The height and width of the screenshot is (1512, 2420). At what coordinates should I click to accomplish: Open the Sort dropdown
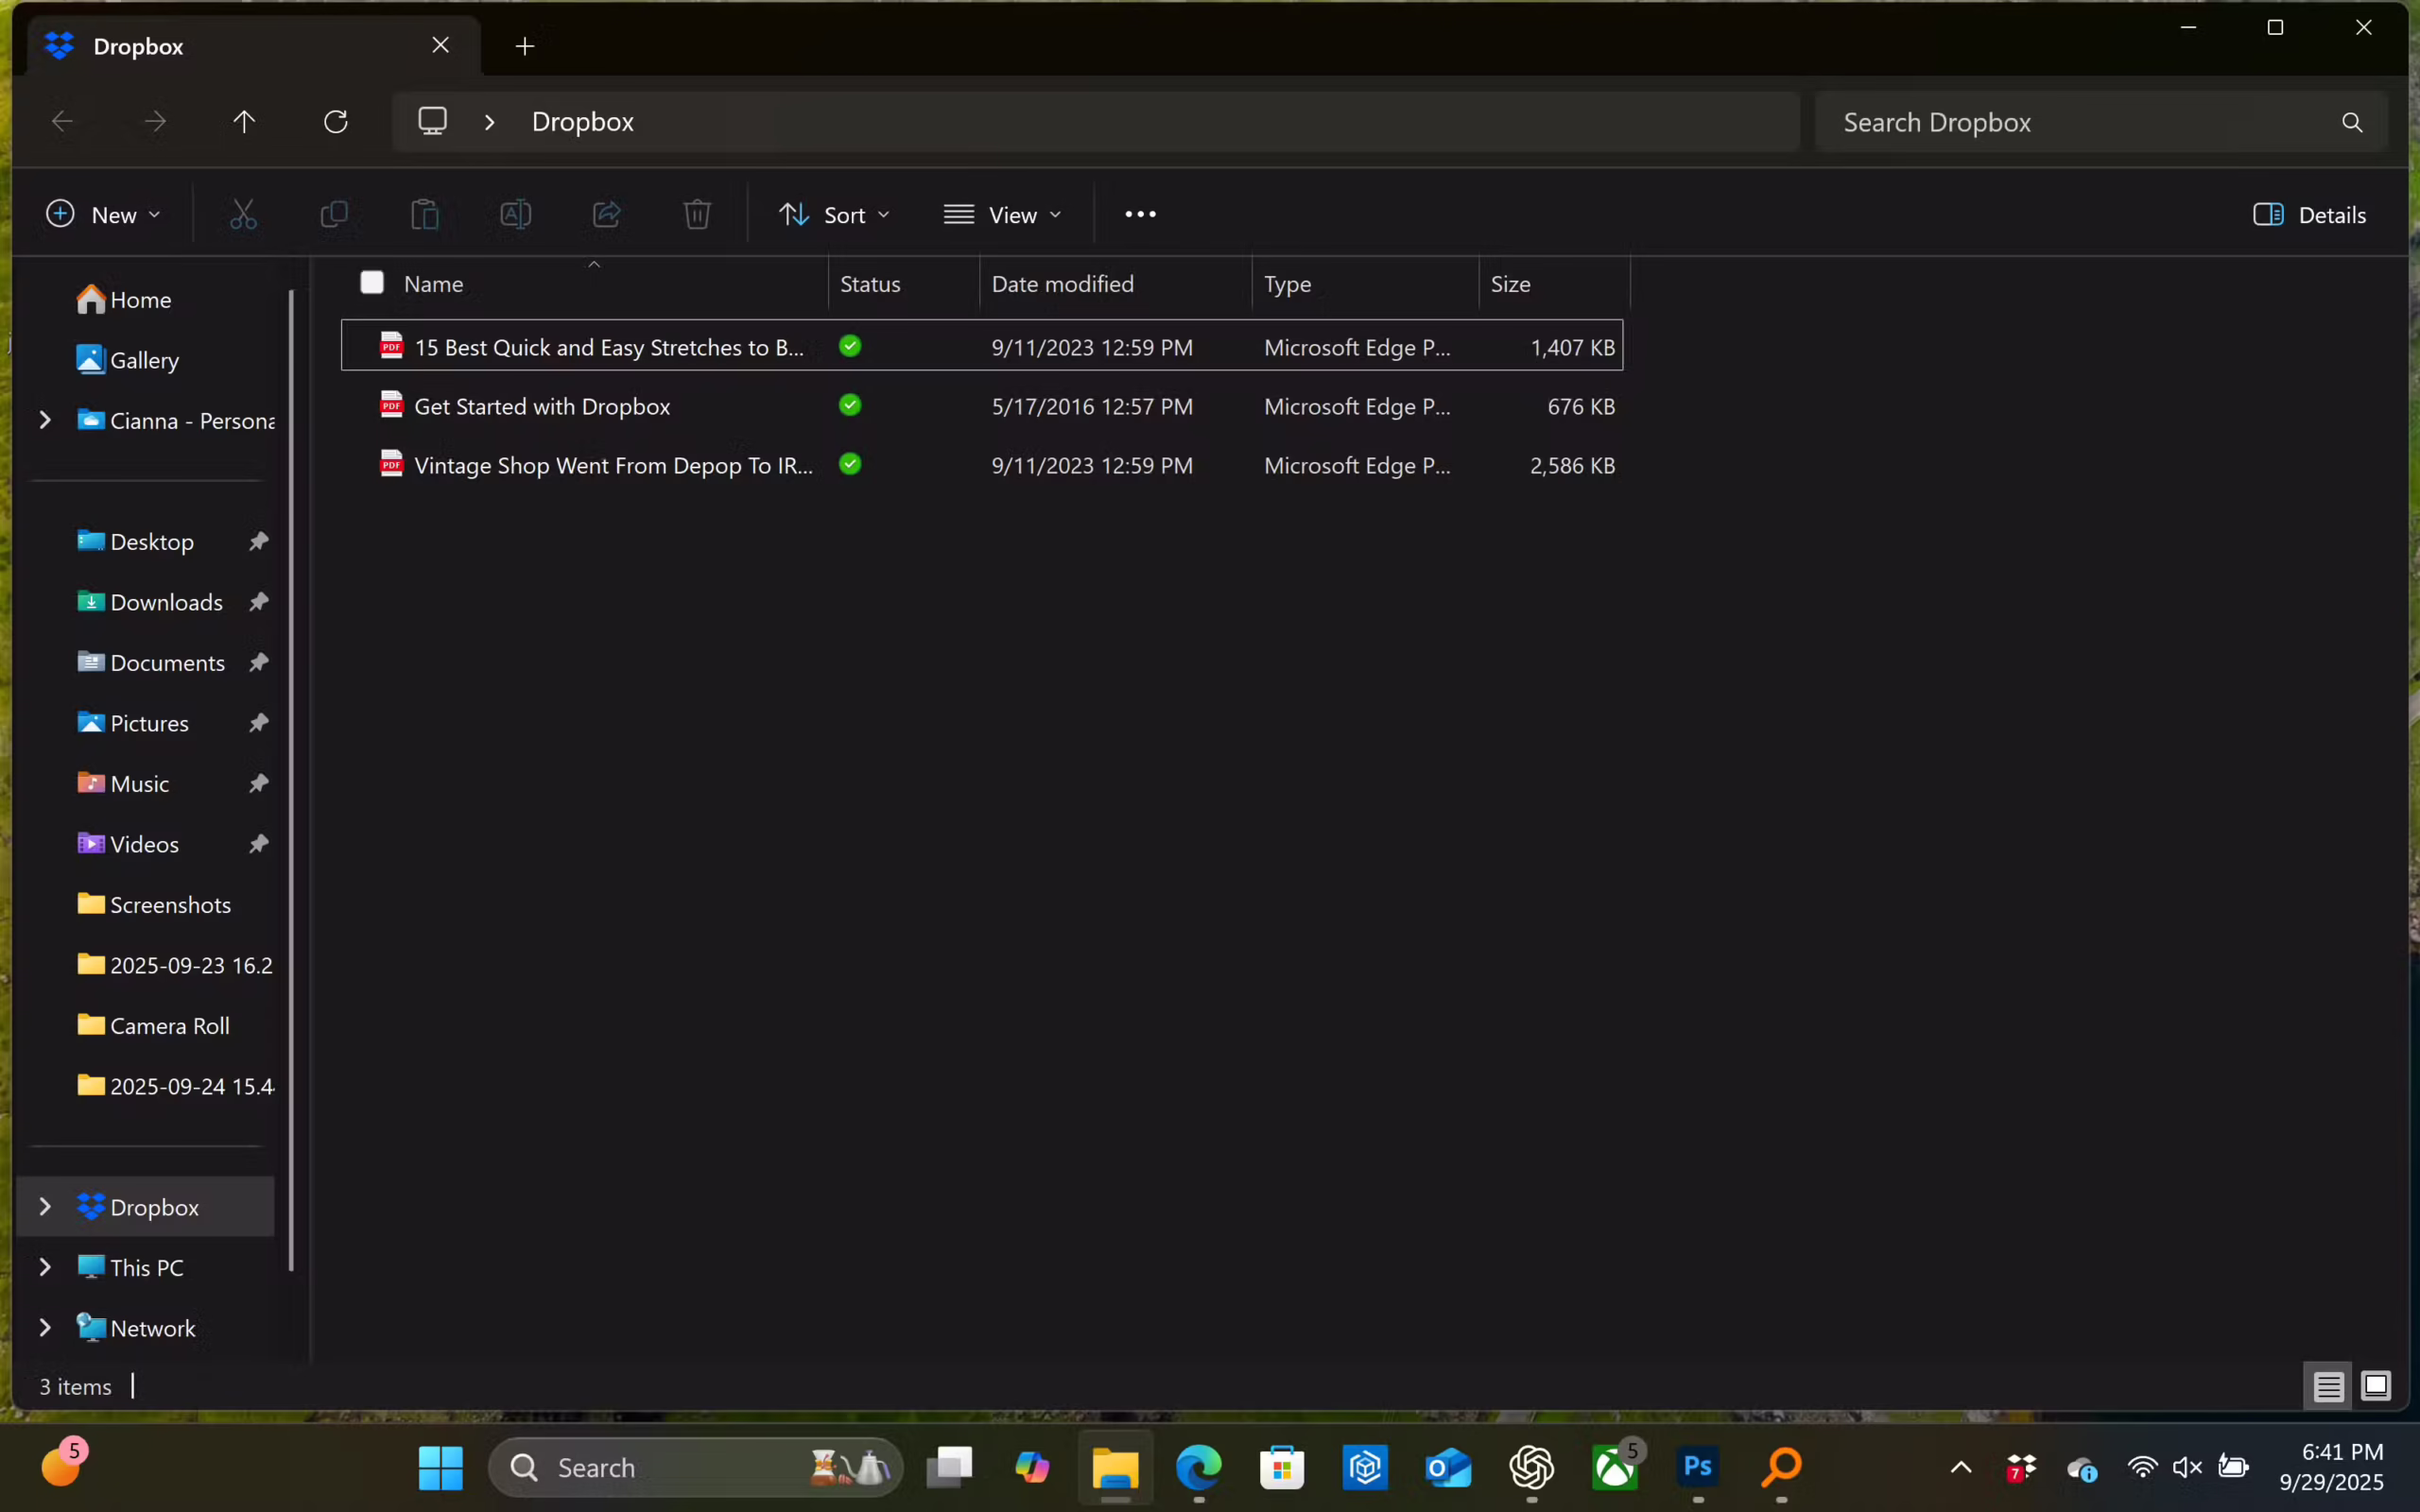835,214
